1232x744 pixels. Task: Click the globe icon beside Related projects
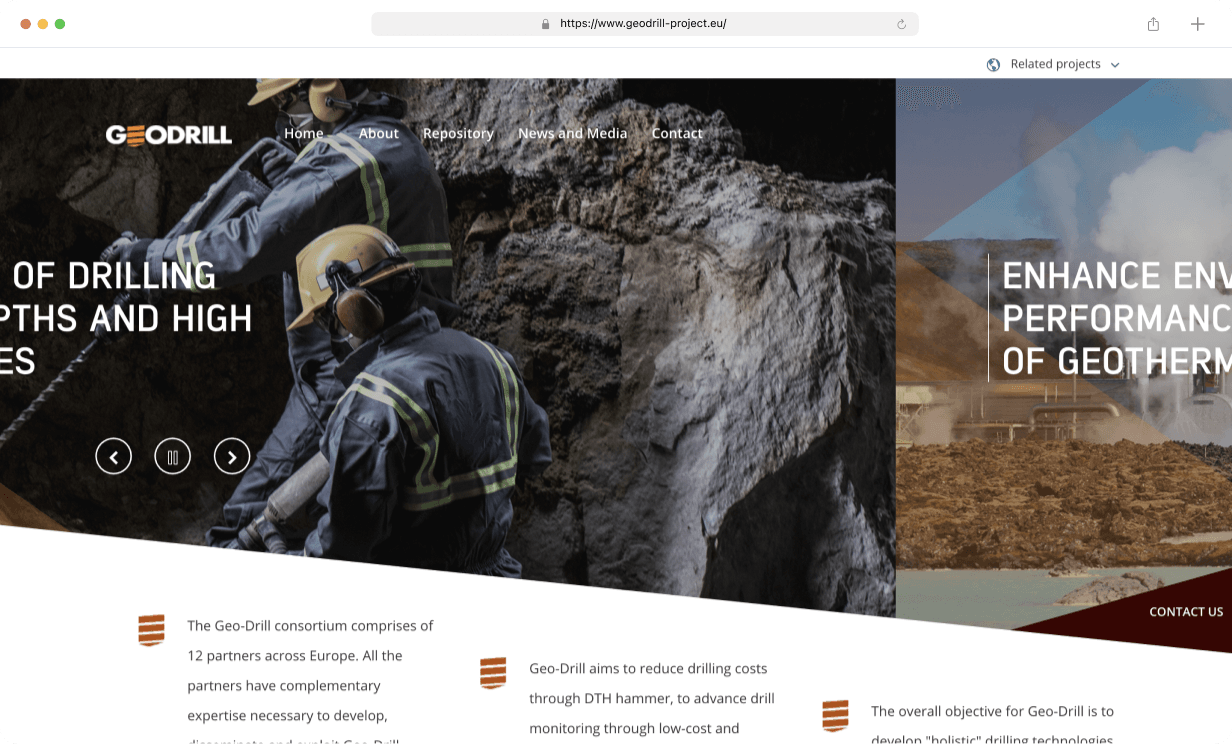[x=993, y=64]
